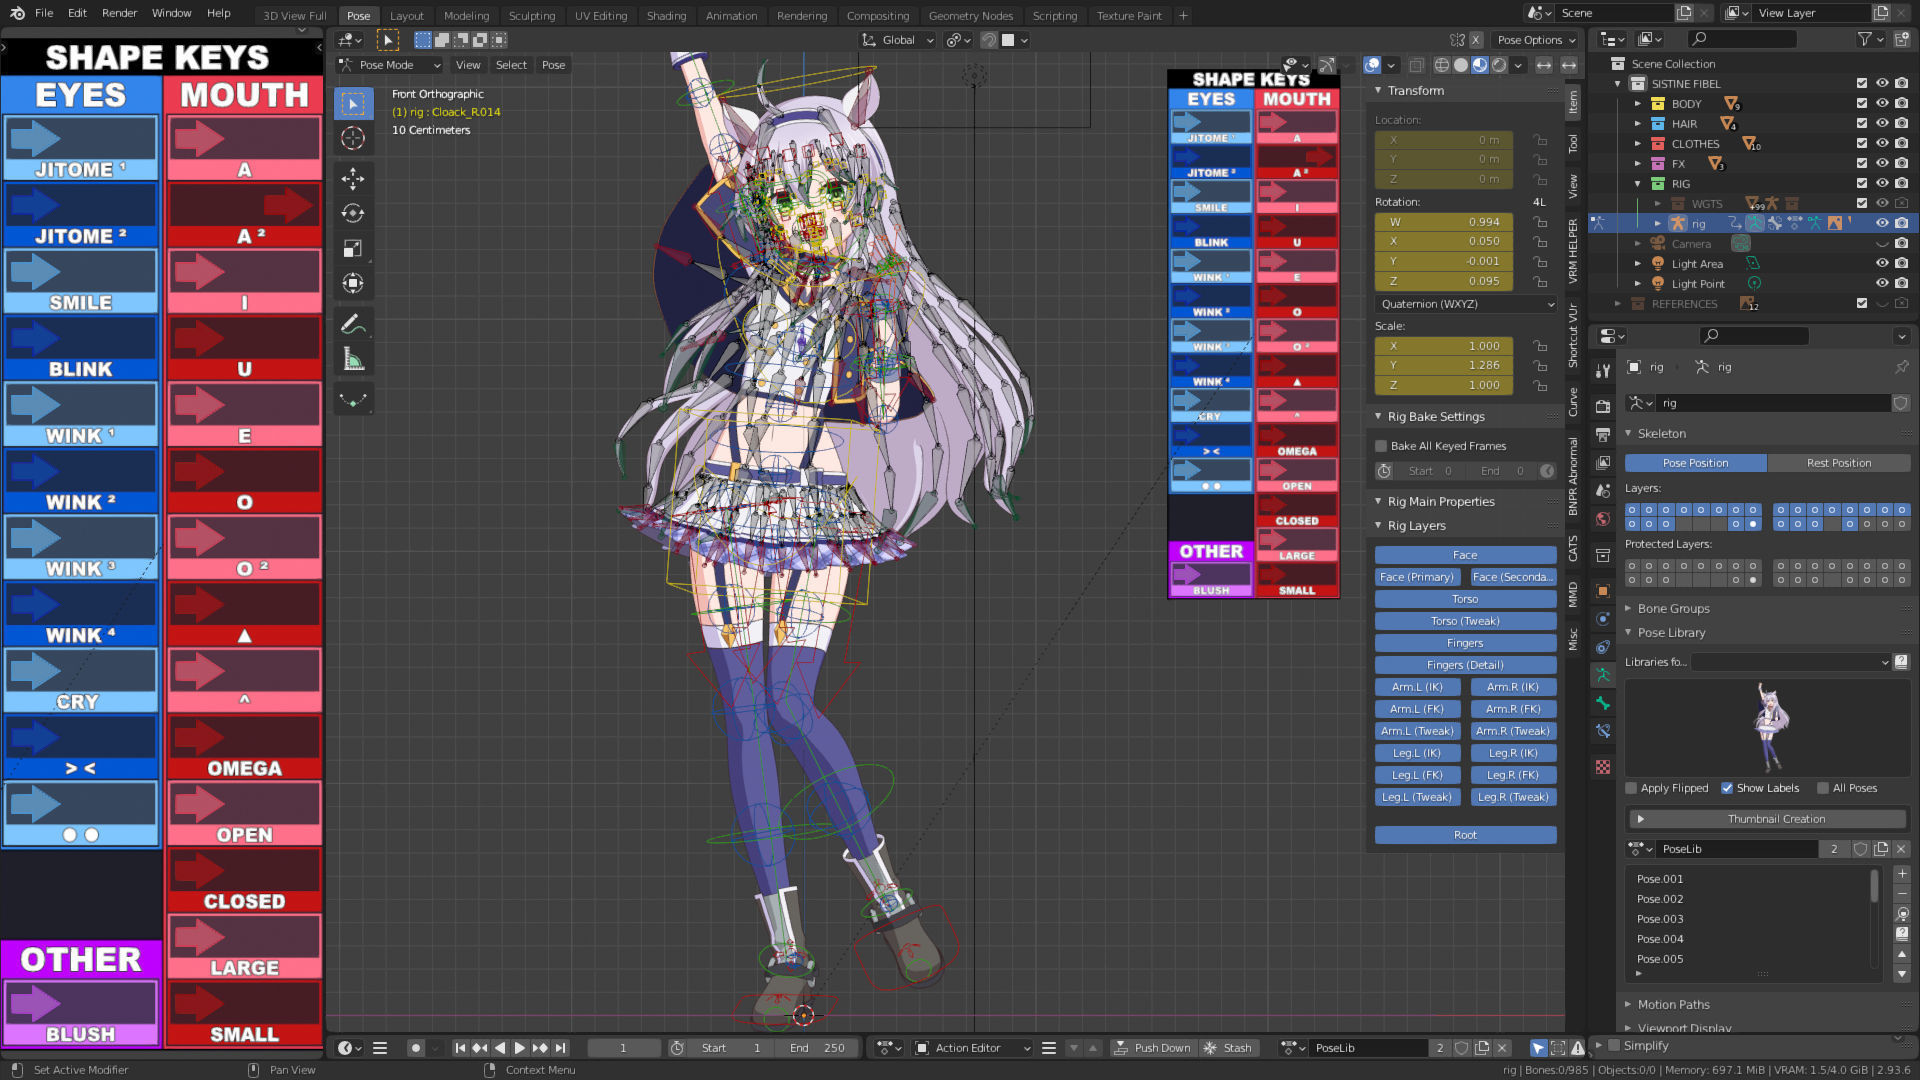This screenshot has width=1920, height=1080.
Task: Open Pose menu in viewport header
Action: [553, 65]
